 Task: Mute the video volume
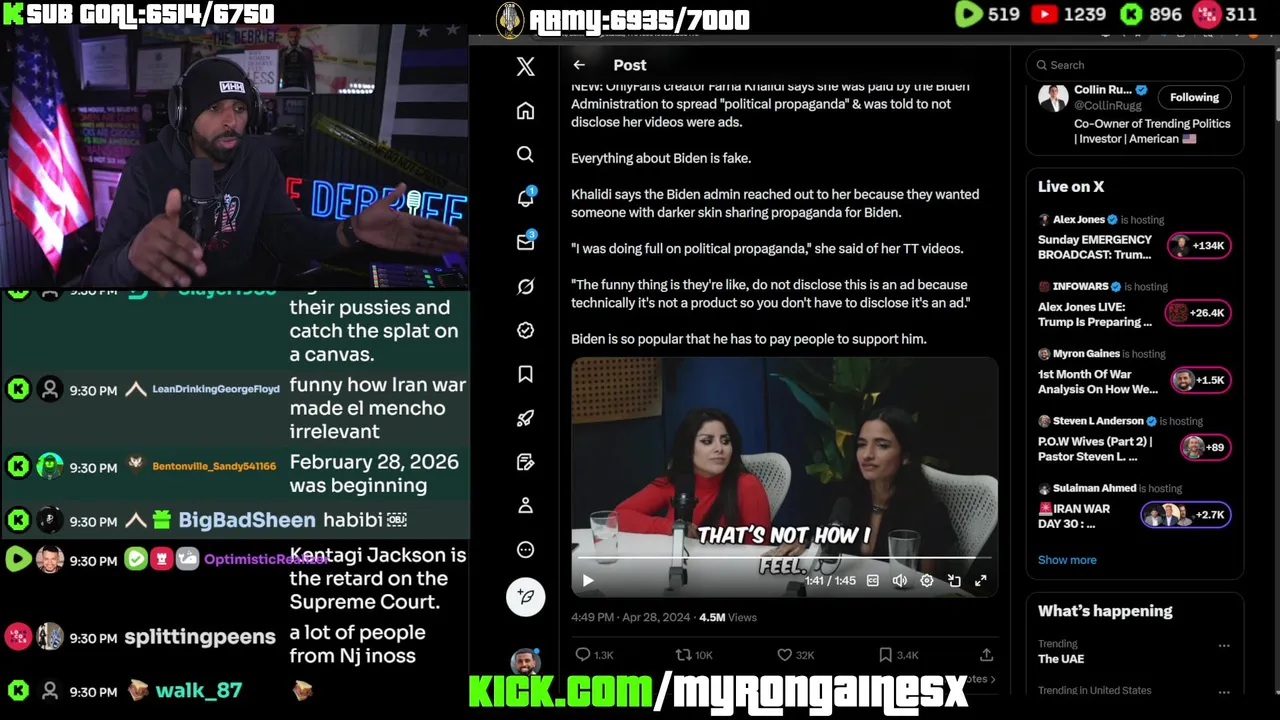[900, 581]
